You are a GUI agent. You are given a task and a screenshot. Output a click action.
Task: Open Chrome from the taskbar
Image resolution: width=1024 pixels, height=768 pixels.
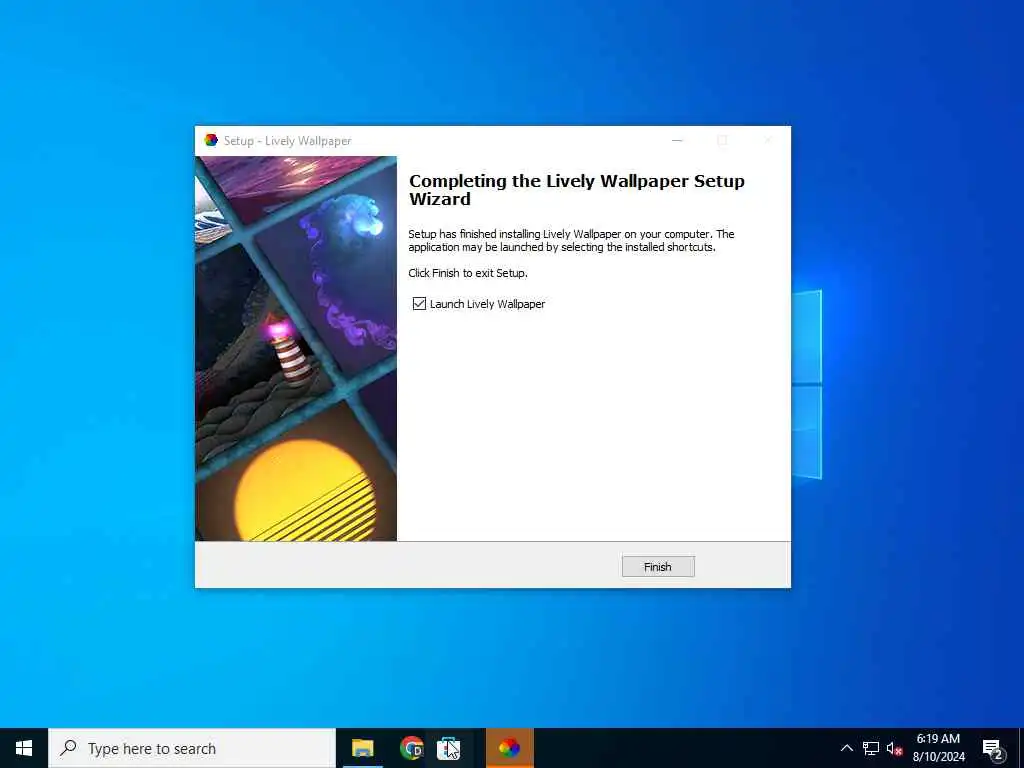click(411, 748)
